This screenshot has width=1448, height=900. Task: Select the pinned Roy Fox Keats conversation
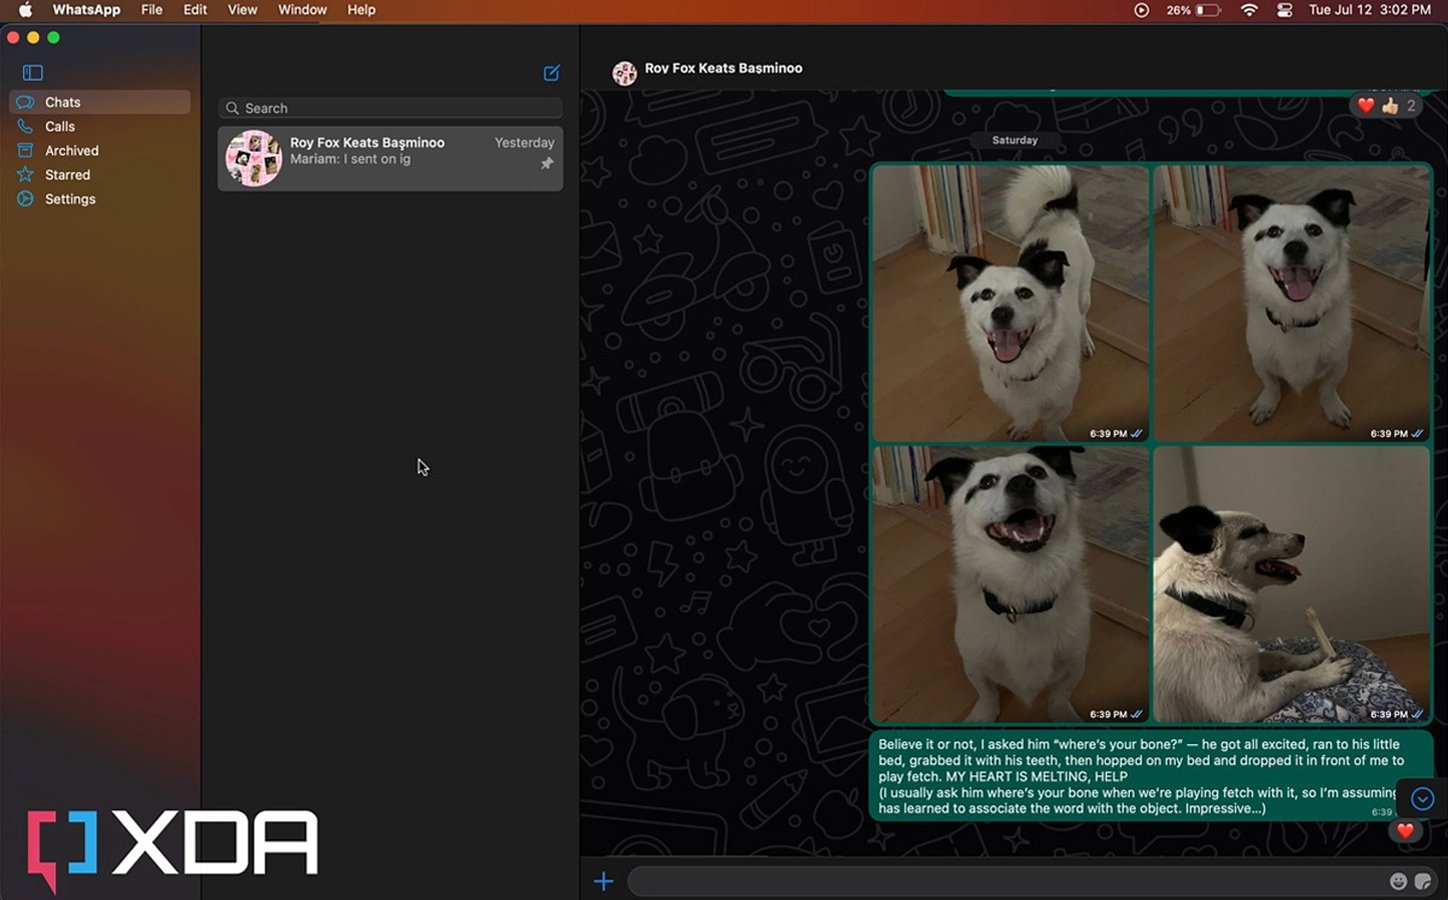point(390,158)
